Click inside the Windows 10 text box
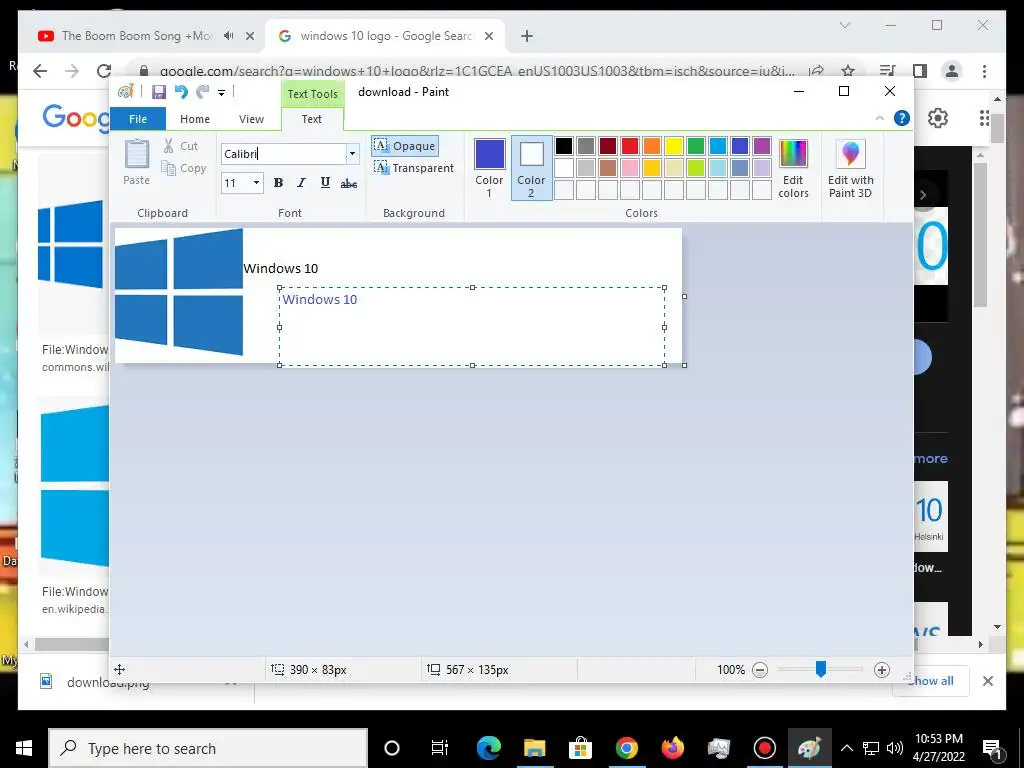Image resolution: width=1024 pixels, height=768 pixels. coord(472,327)
